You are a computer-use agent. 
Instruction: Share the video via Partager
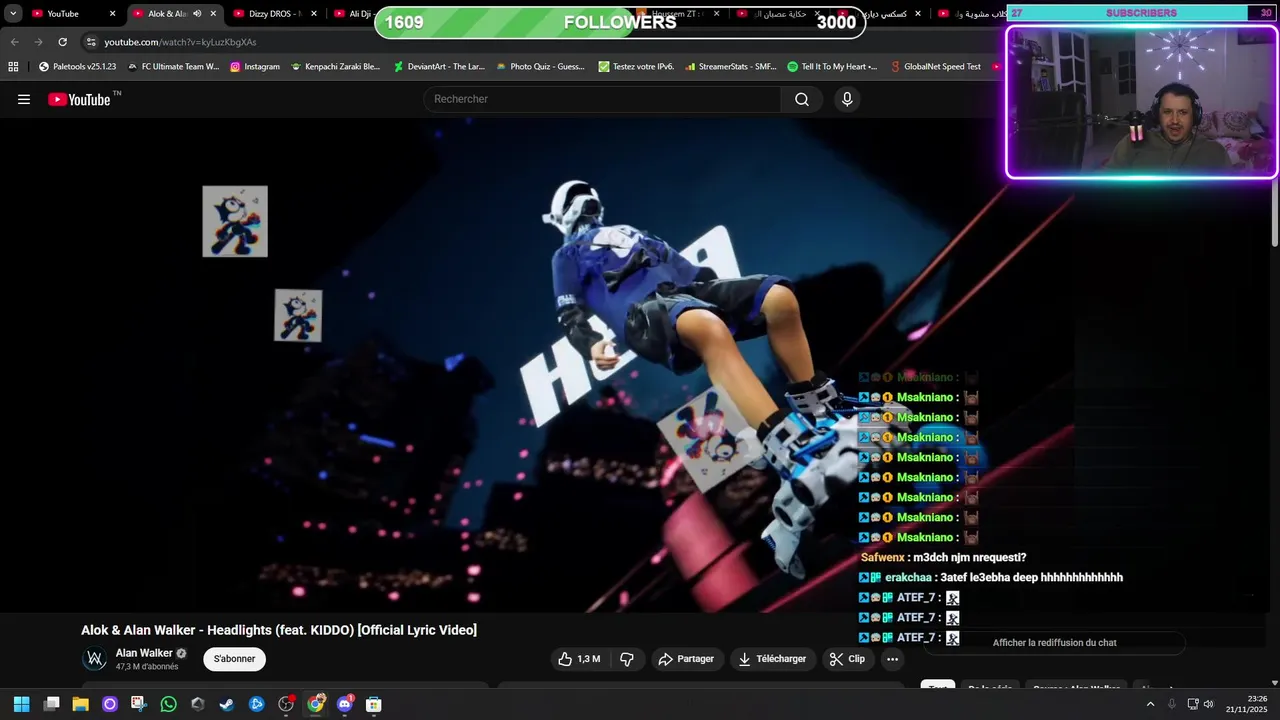686,659
